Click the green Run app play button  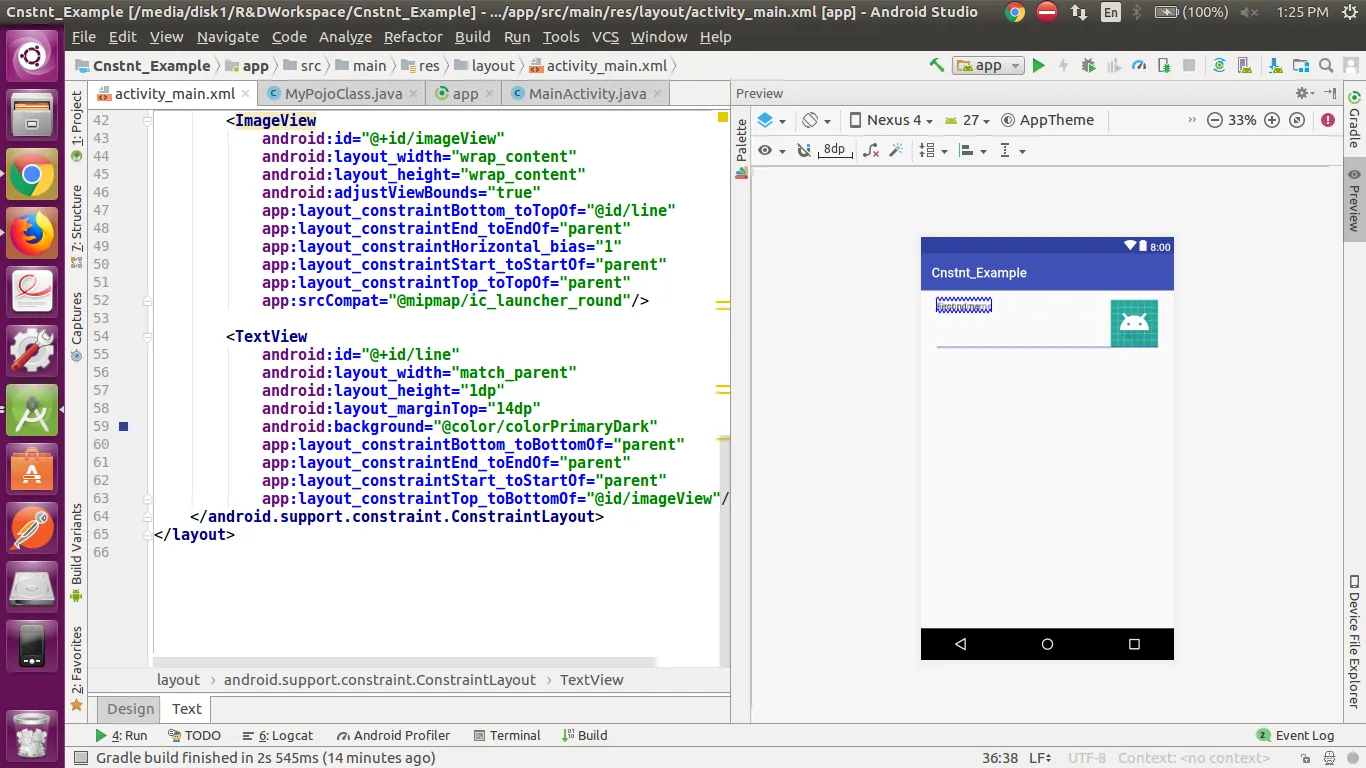1038,66
